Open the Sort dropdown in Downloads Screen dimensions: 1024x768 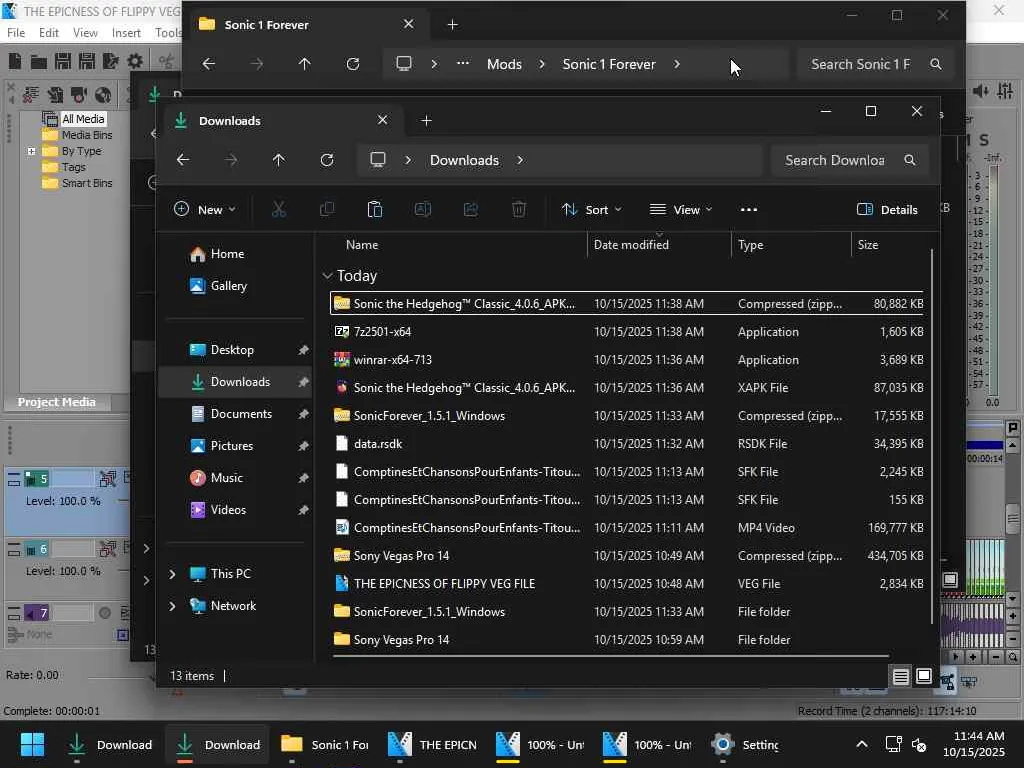tap(592, 210)
